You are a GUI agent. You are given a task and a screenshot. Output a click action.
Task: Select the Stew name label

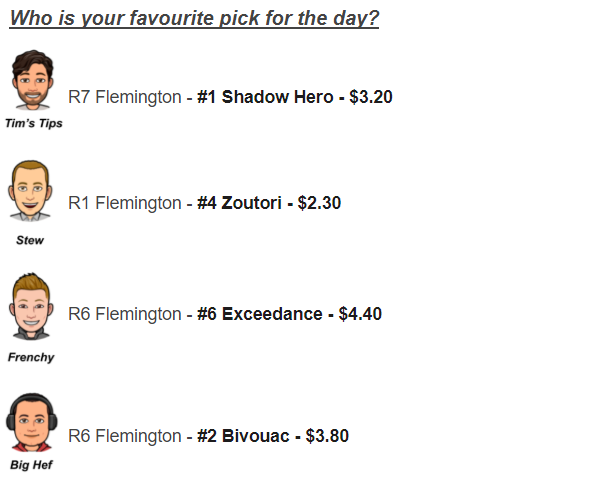pyautogui.click(x=30, y=240)
